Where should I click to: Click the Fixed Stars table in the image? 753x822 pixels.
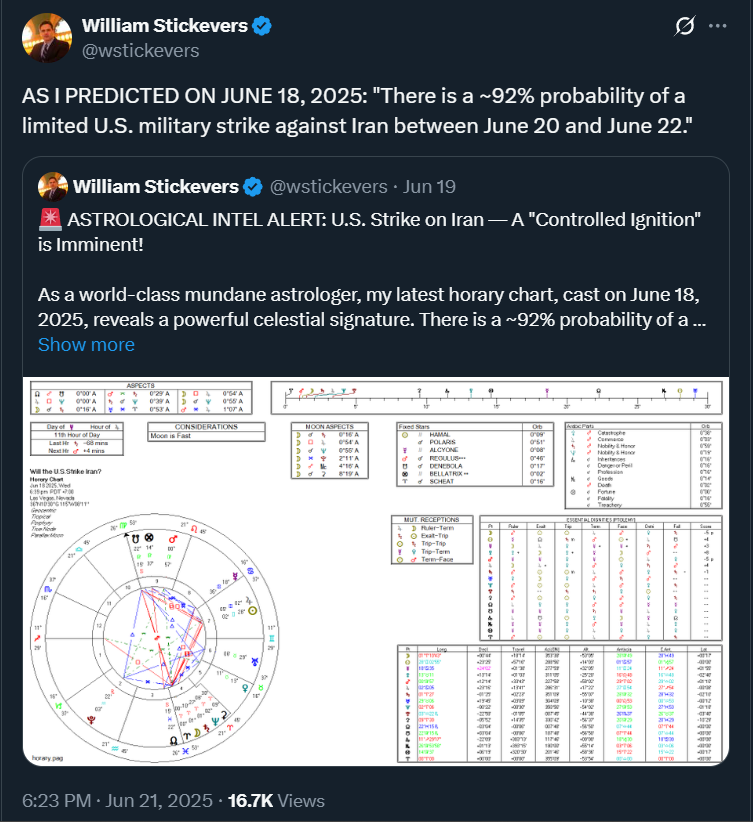tap(475, 455)
